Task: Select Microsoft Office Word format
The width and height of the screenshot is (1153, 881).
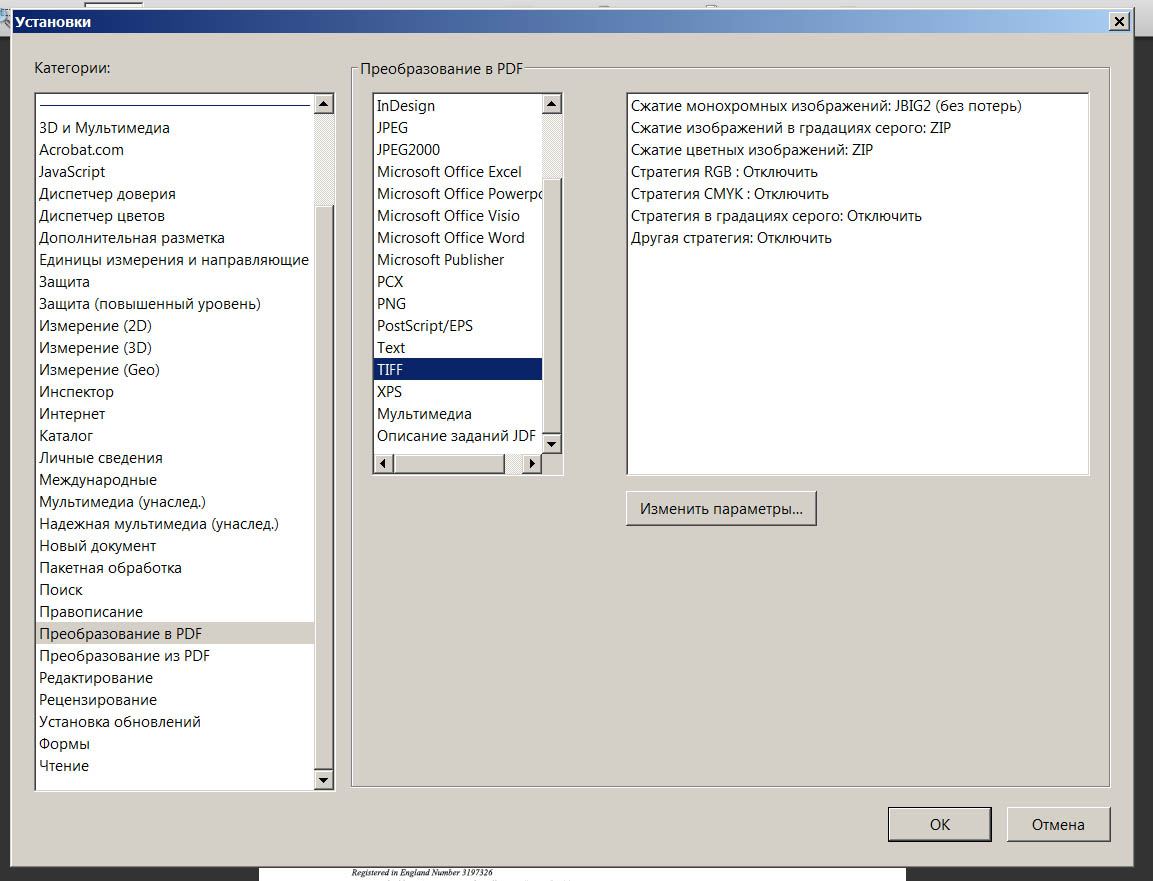Action: pyautogui.click(x=458, y=238)
